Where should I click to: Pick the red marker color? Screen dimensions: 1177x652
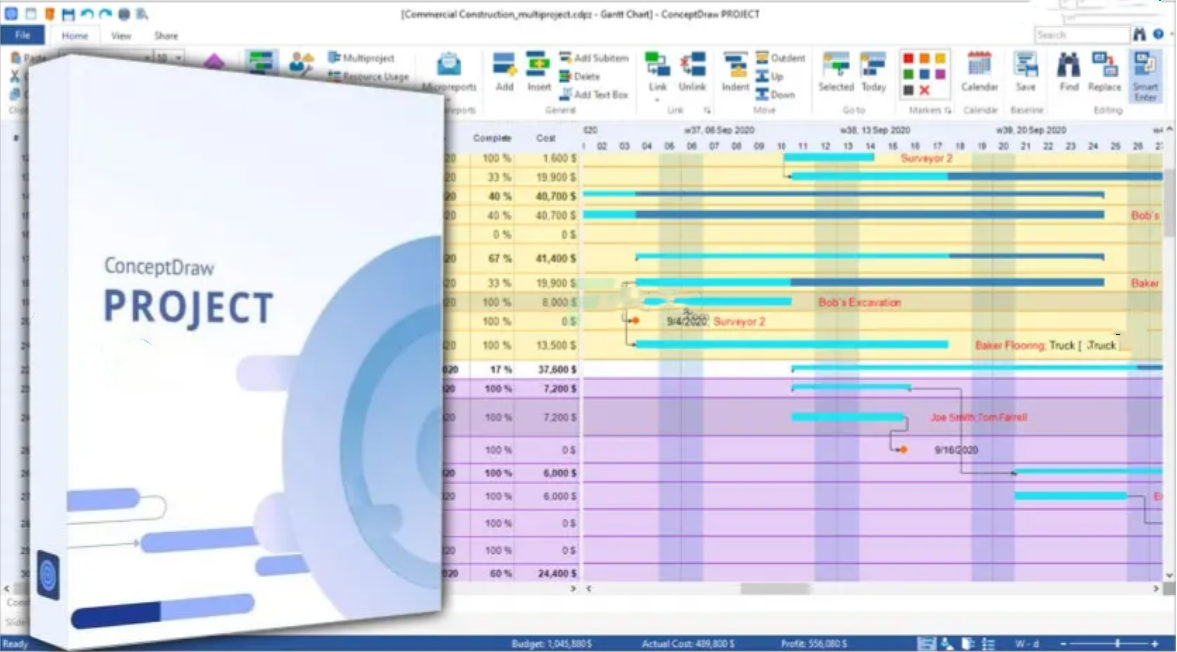tap(908, 59)
